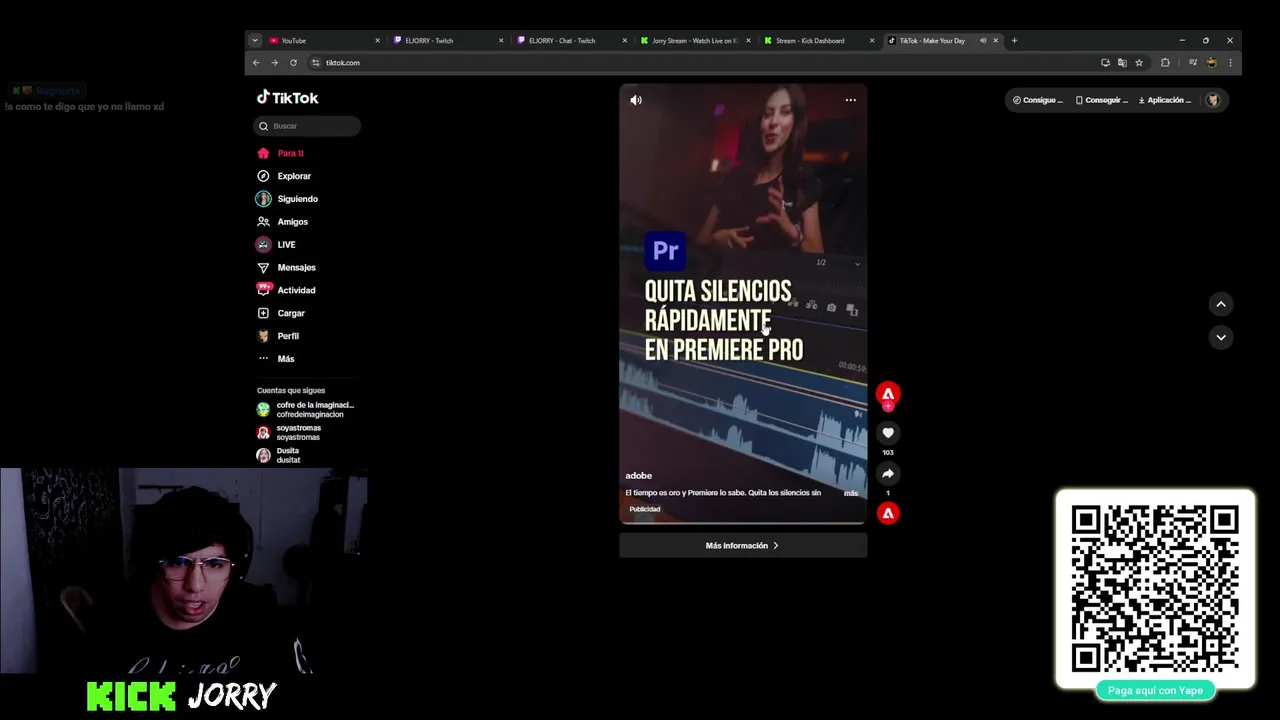Click the Premiere Pro video thumbnail
This screenshot has width=1280, height=720.
coord(743,304)
